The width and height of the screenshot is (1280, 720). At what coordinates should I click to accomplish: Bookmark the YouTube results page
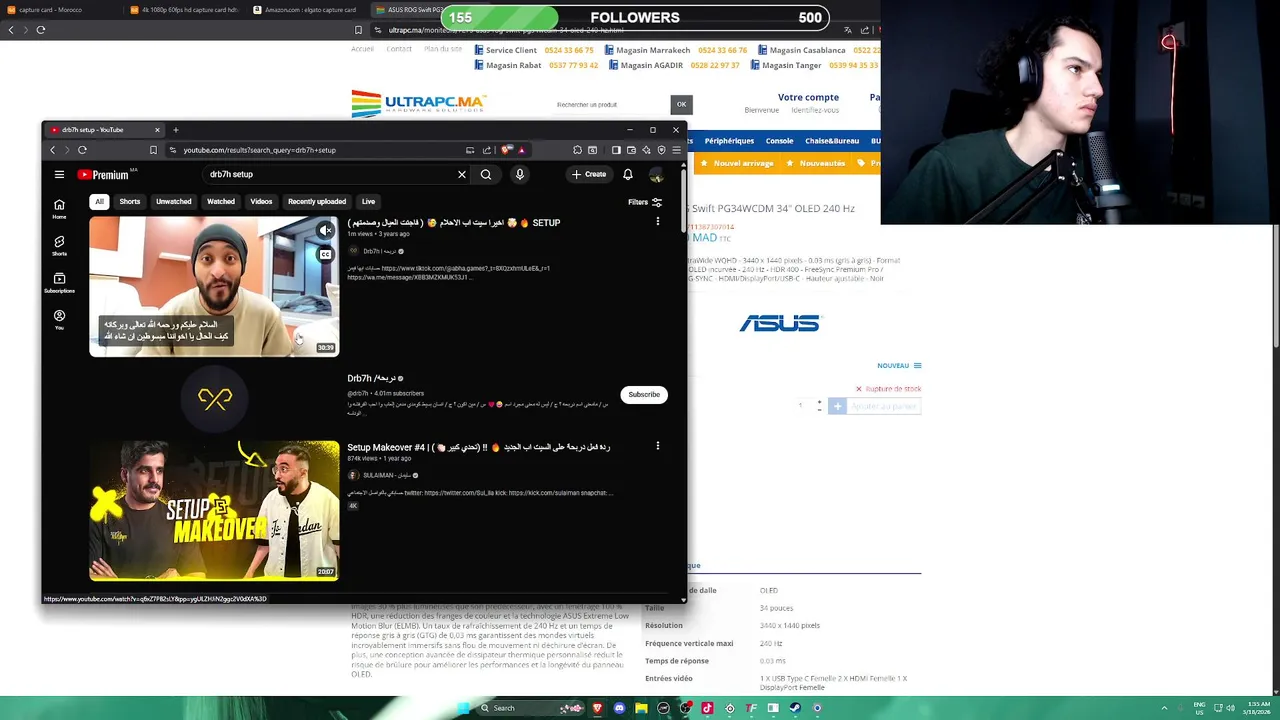coord(153,150)
